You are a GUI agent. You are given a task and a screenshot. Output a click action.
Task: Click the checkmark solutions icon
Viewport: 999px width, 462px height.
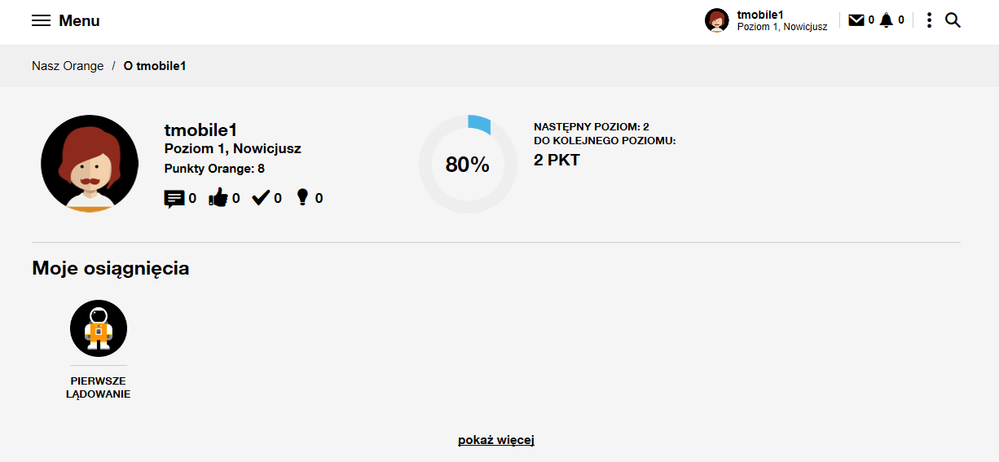click(261, 199)
